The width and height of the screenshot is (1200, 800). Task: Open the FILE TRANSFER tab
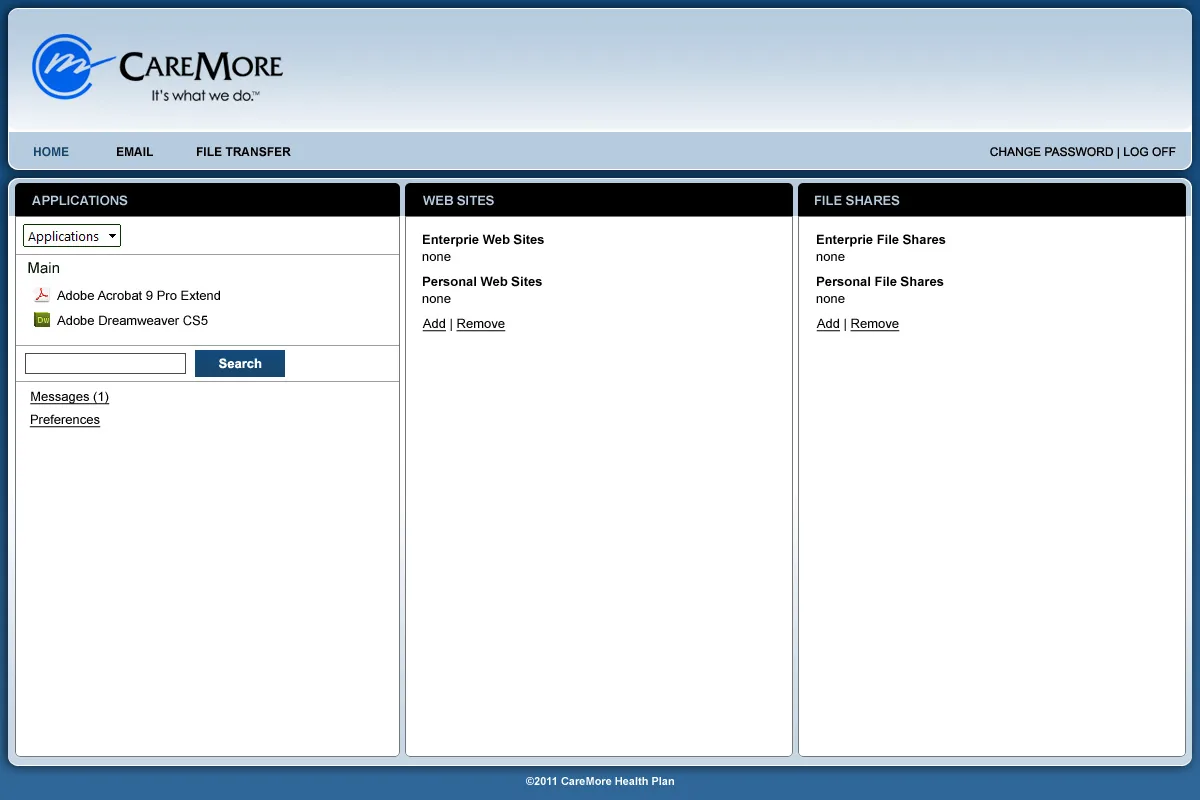click(x=243, y=152)
